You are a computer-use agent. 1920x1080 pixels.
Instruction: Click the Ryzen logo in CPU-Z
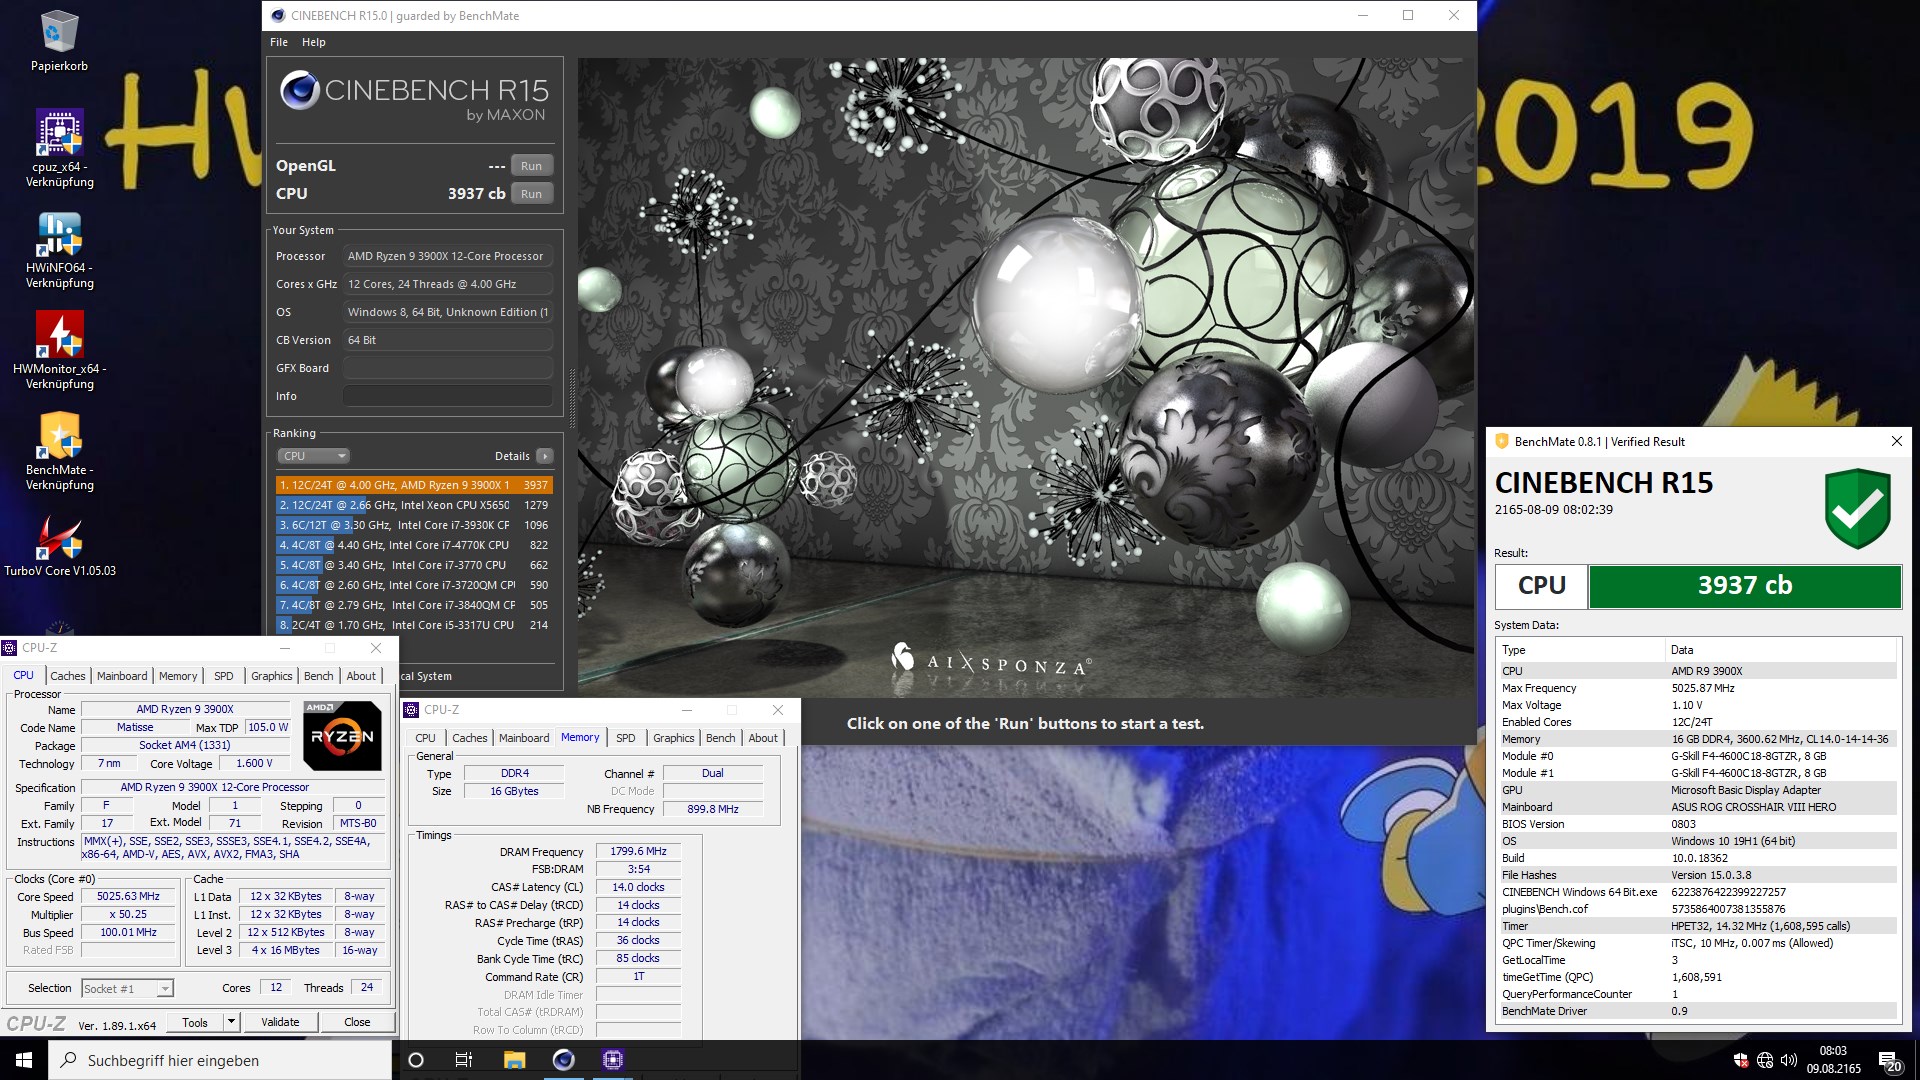pos(342,736)
